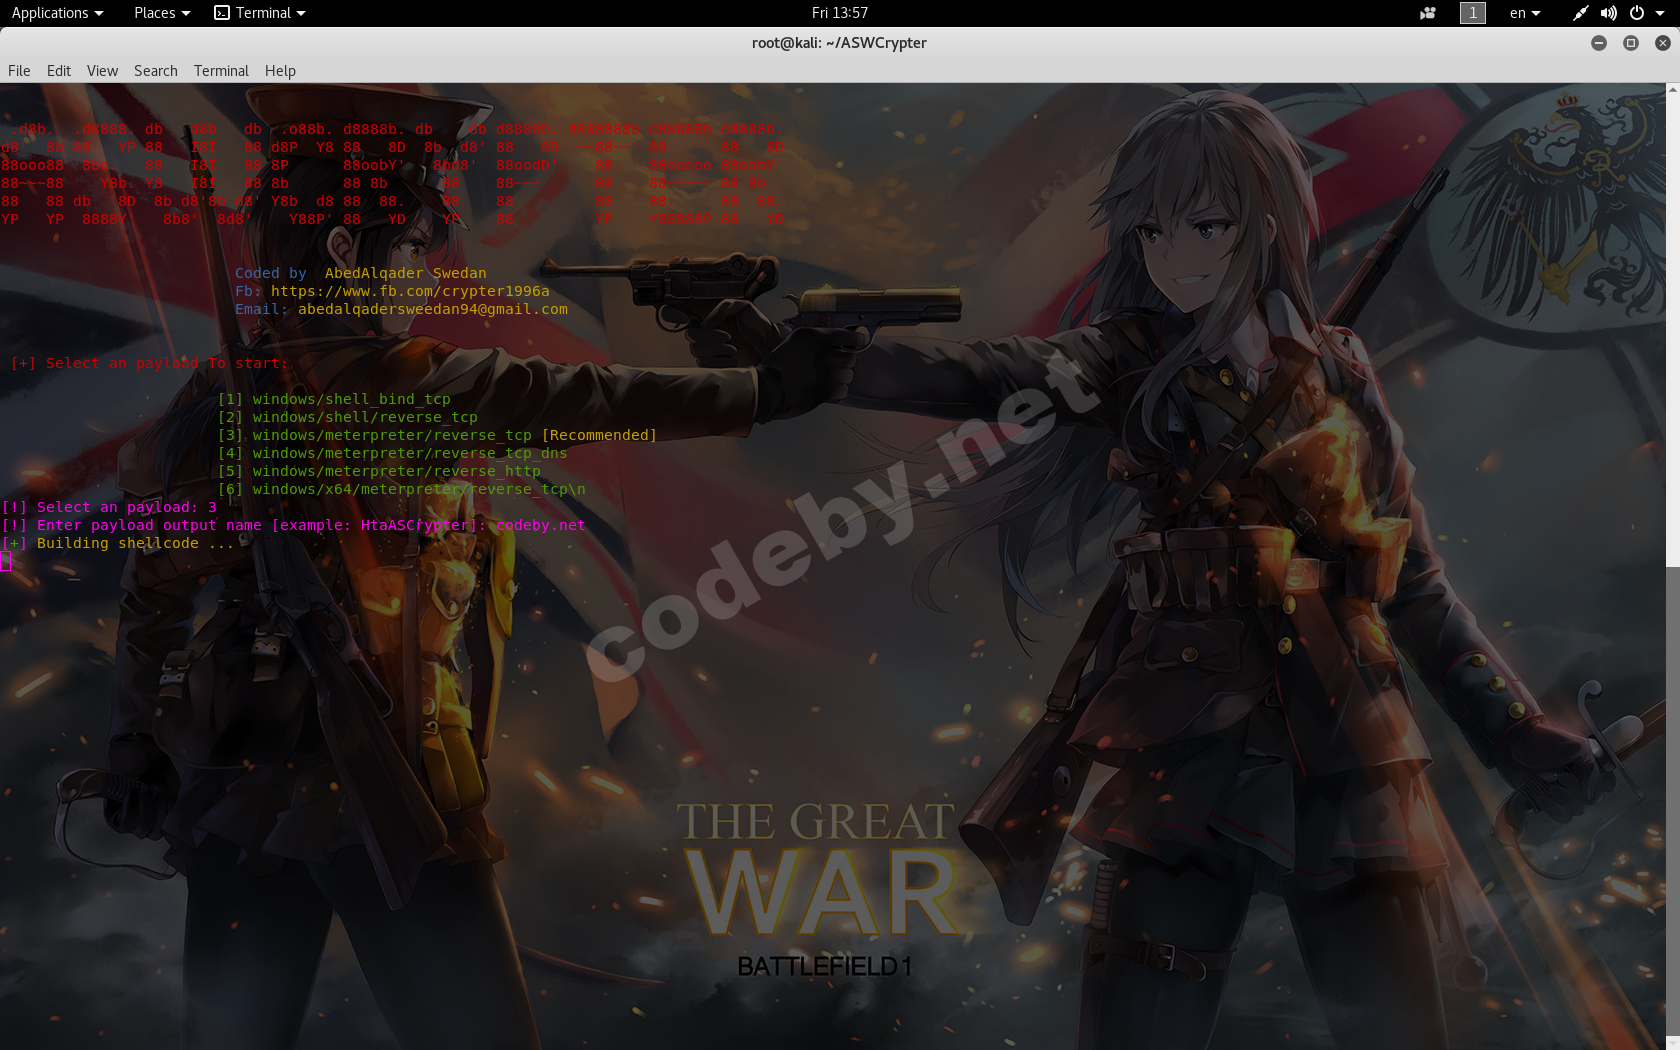Click the Fri 13:57 clock

(x=840, y=13)
